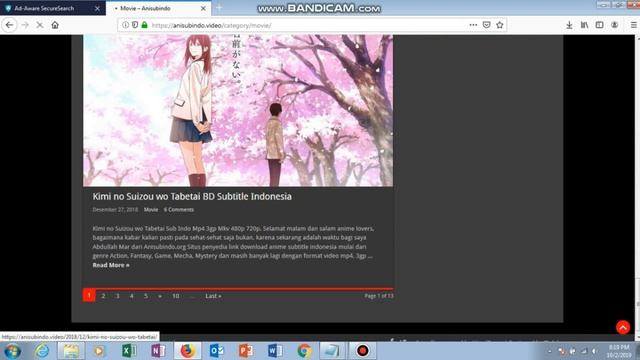Click the forward navigation arrow
Image resolution: width=640 pixels, height=360 pixels.
(25, 25)
